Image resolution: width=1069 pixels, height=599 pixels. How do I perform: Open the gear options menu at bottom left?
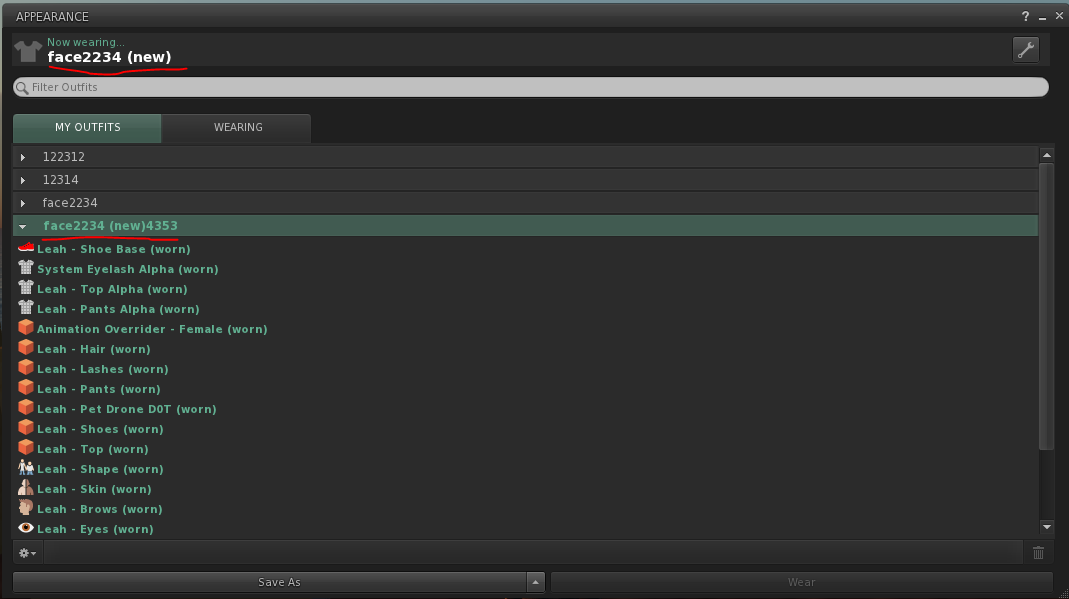click(x=26, y=552)
